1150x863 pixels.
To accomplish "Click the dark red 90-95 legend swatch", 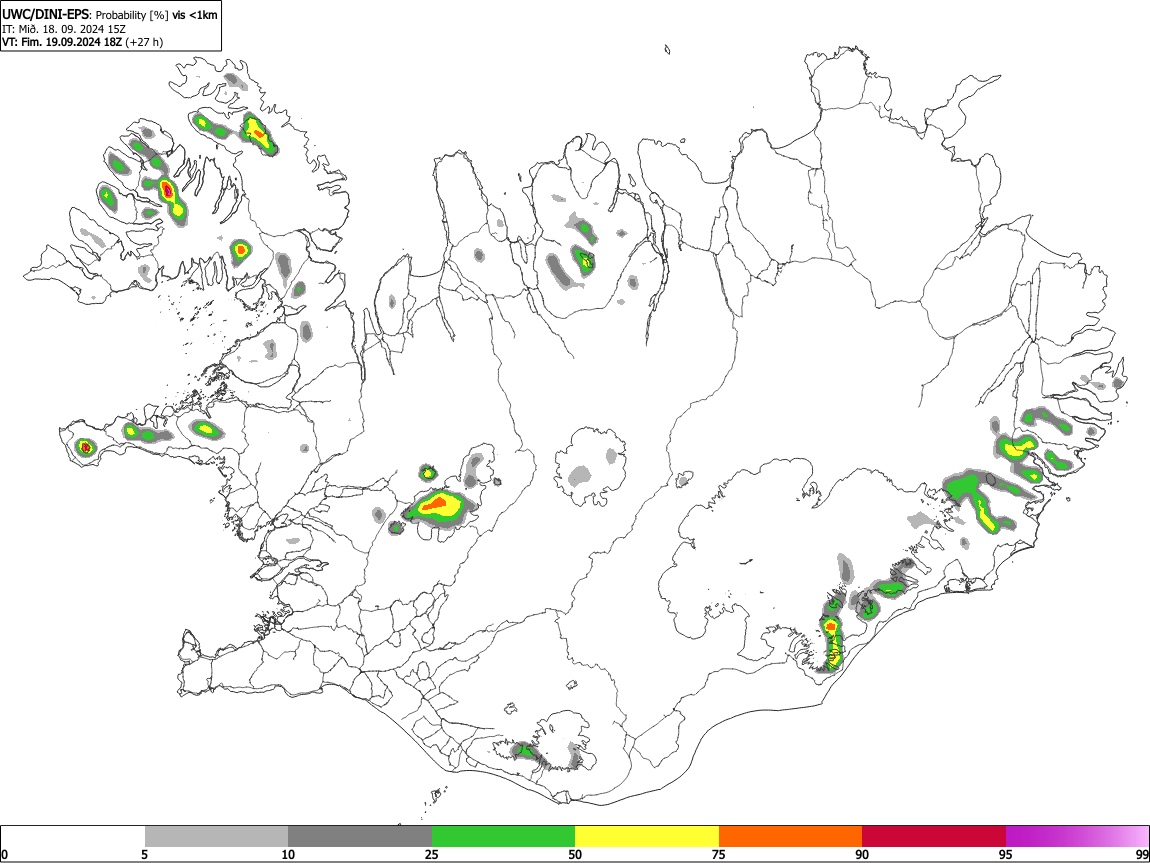I will coord(934,836).
